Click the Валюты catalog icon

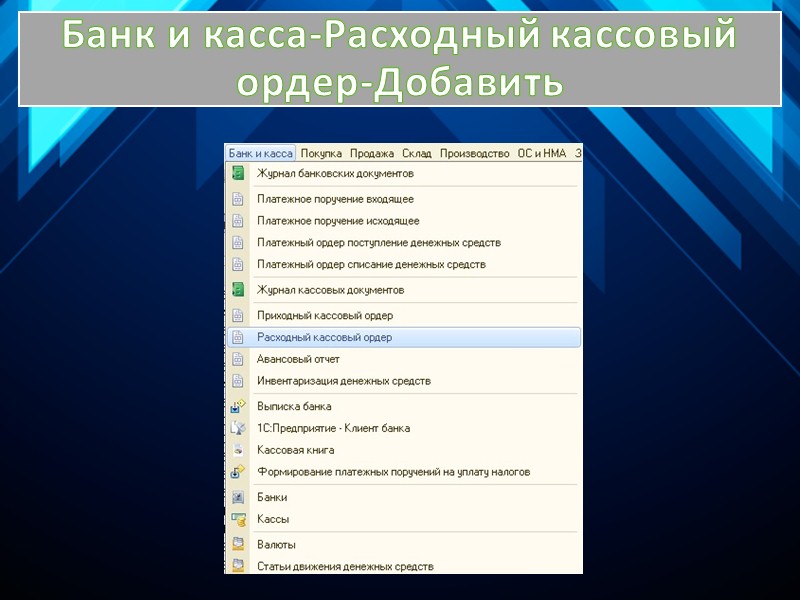coord(238,544)
